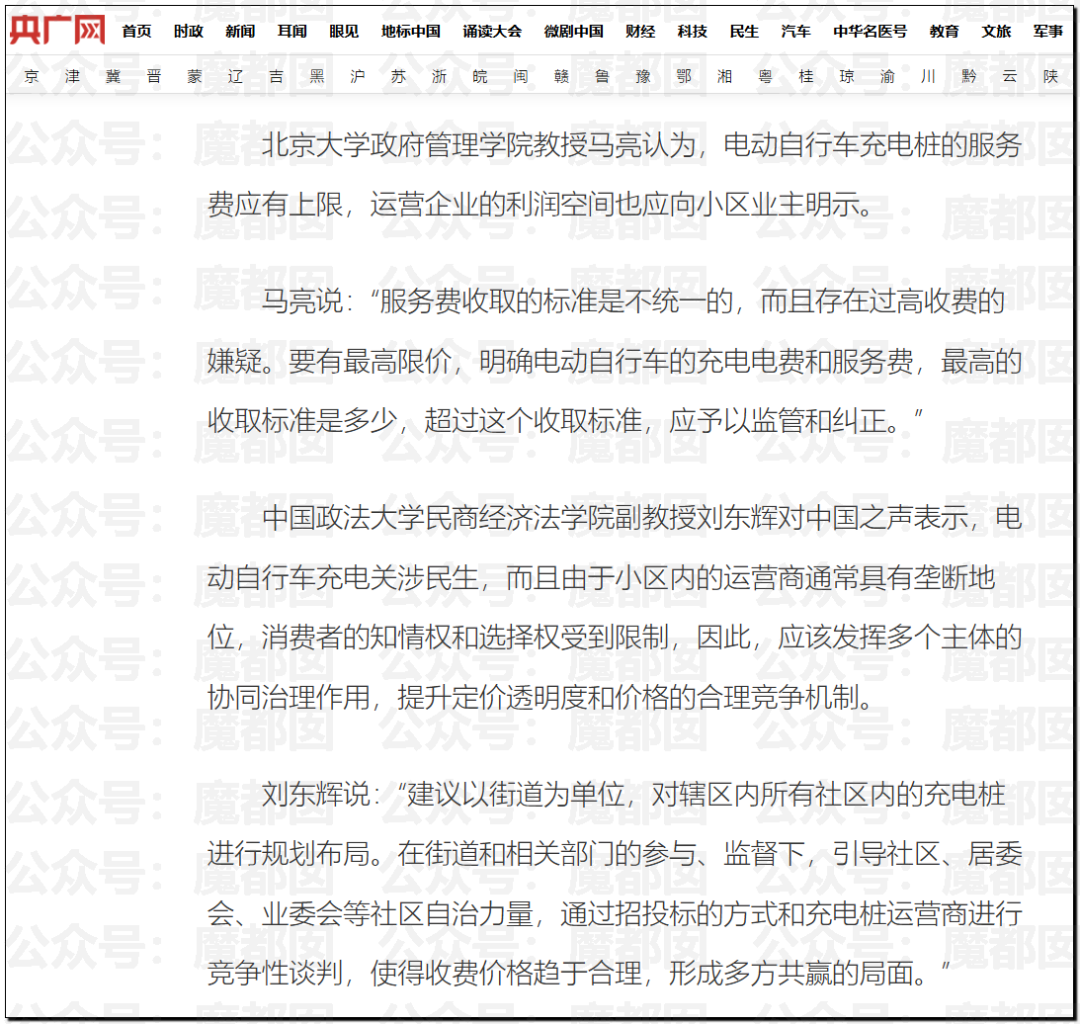
Task: Click the line starting 协同治理作用
Action: tap(541, 698)
